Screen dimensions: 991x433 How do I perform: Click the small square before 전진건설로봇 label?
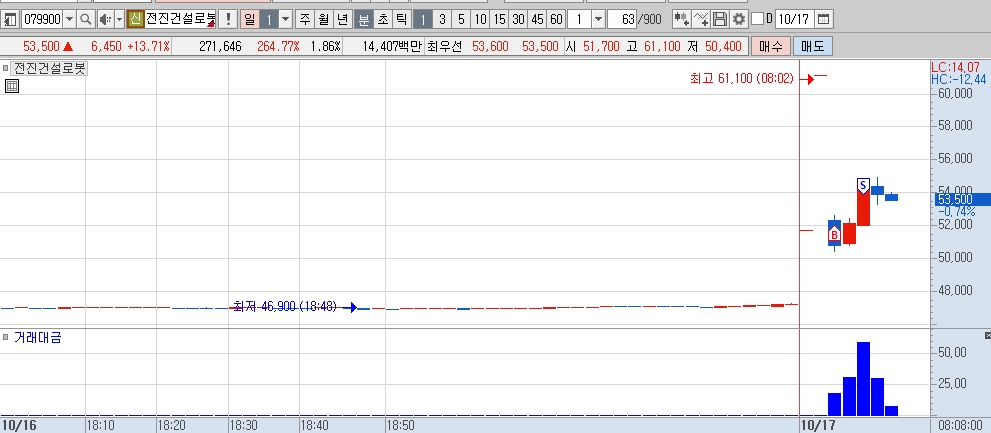coord(6,68)
